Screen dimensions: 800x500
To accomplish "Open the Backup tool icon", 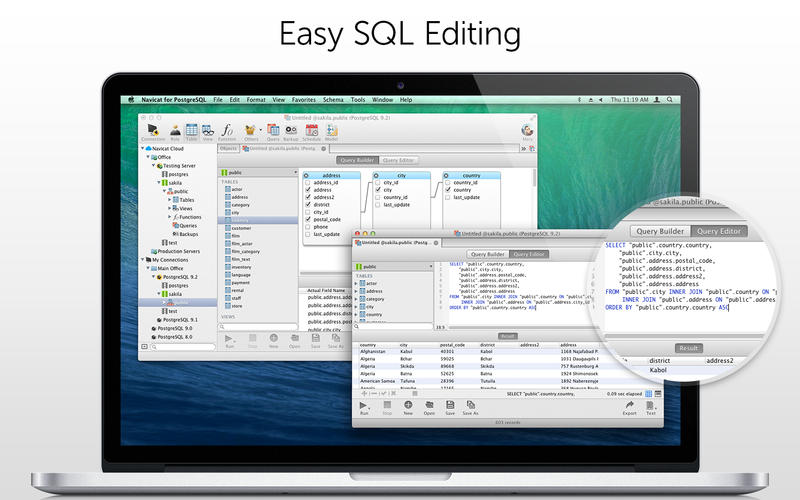I will tap(289, 130).
